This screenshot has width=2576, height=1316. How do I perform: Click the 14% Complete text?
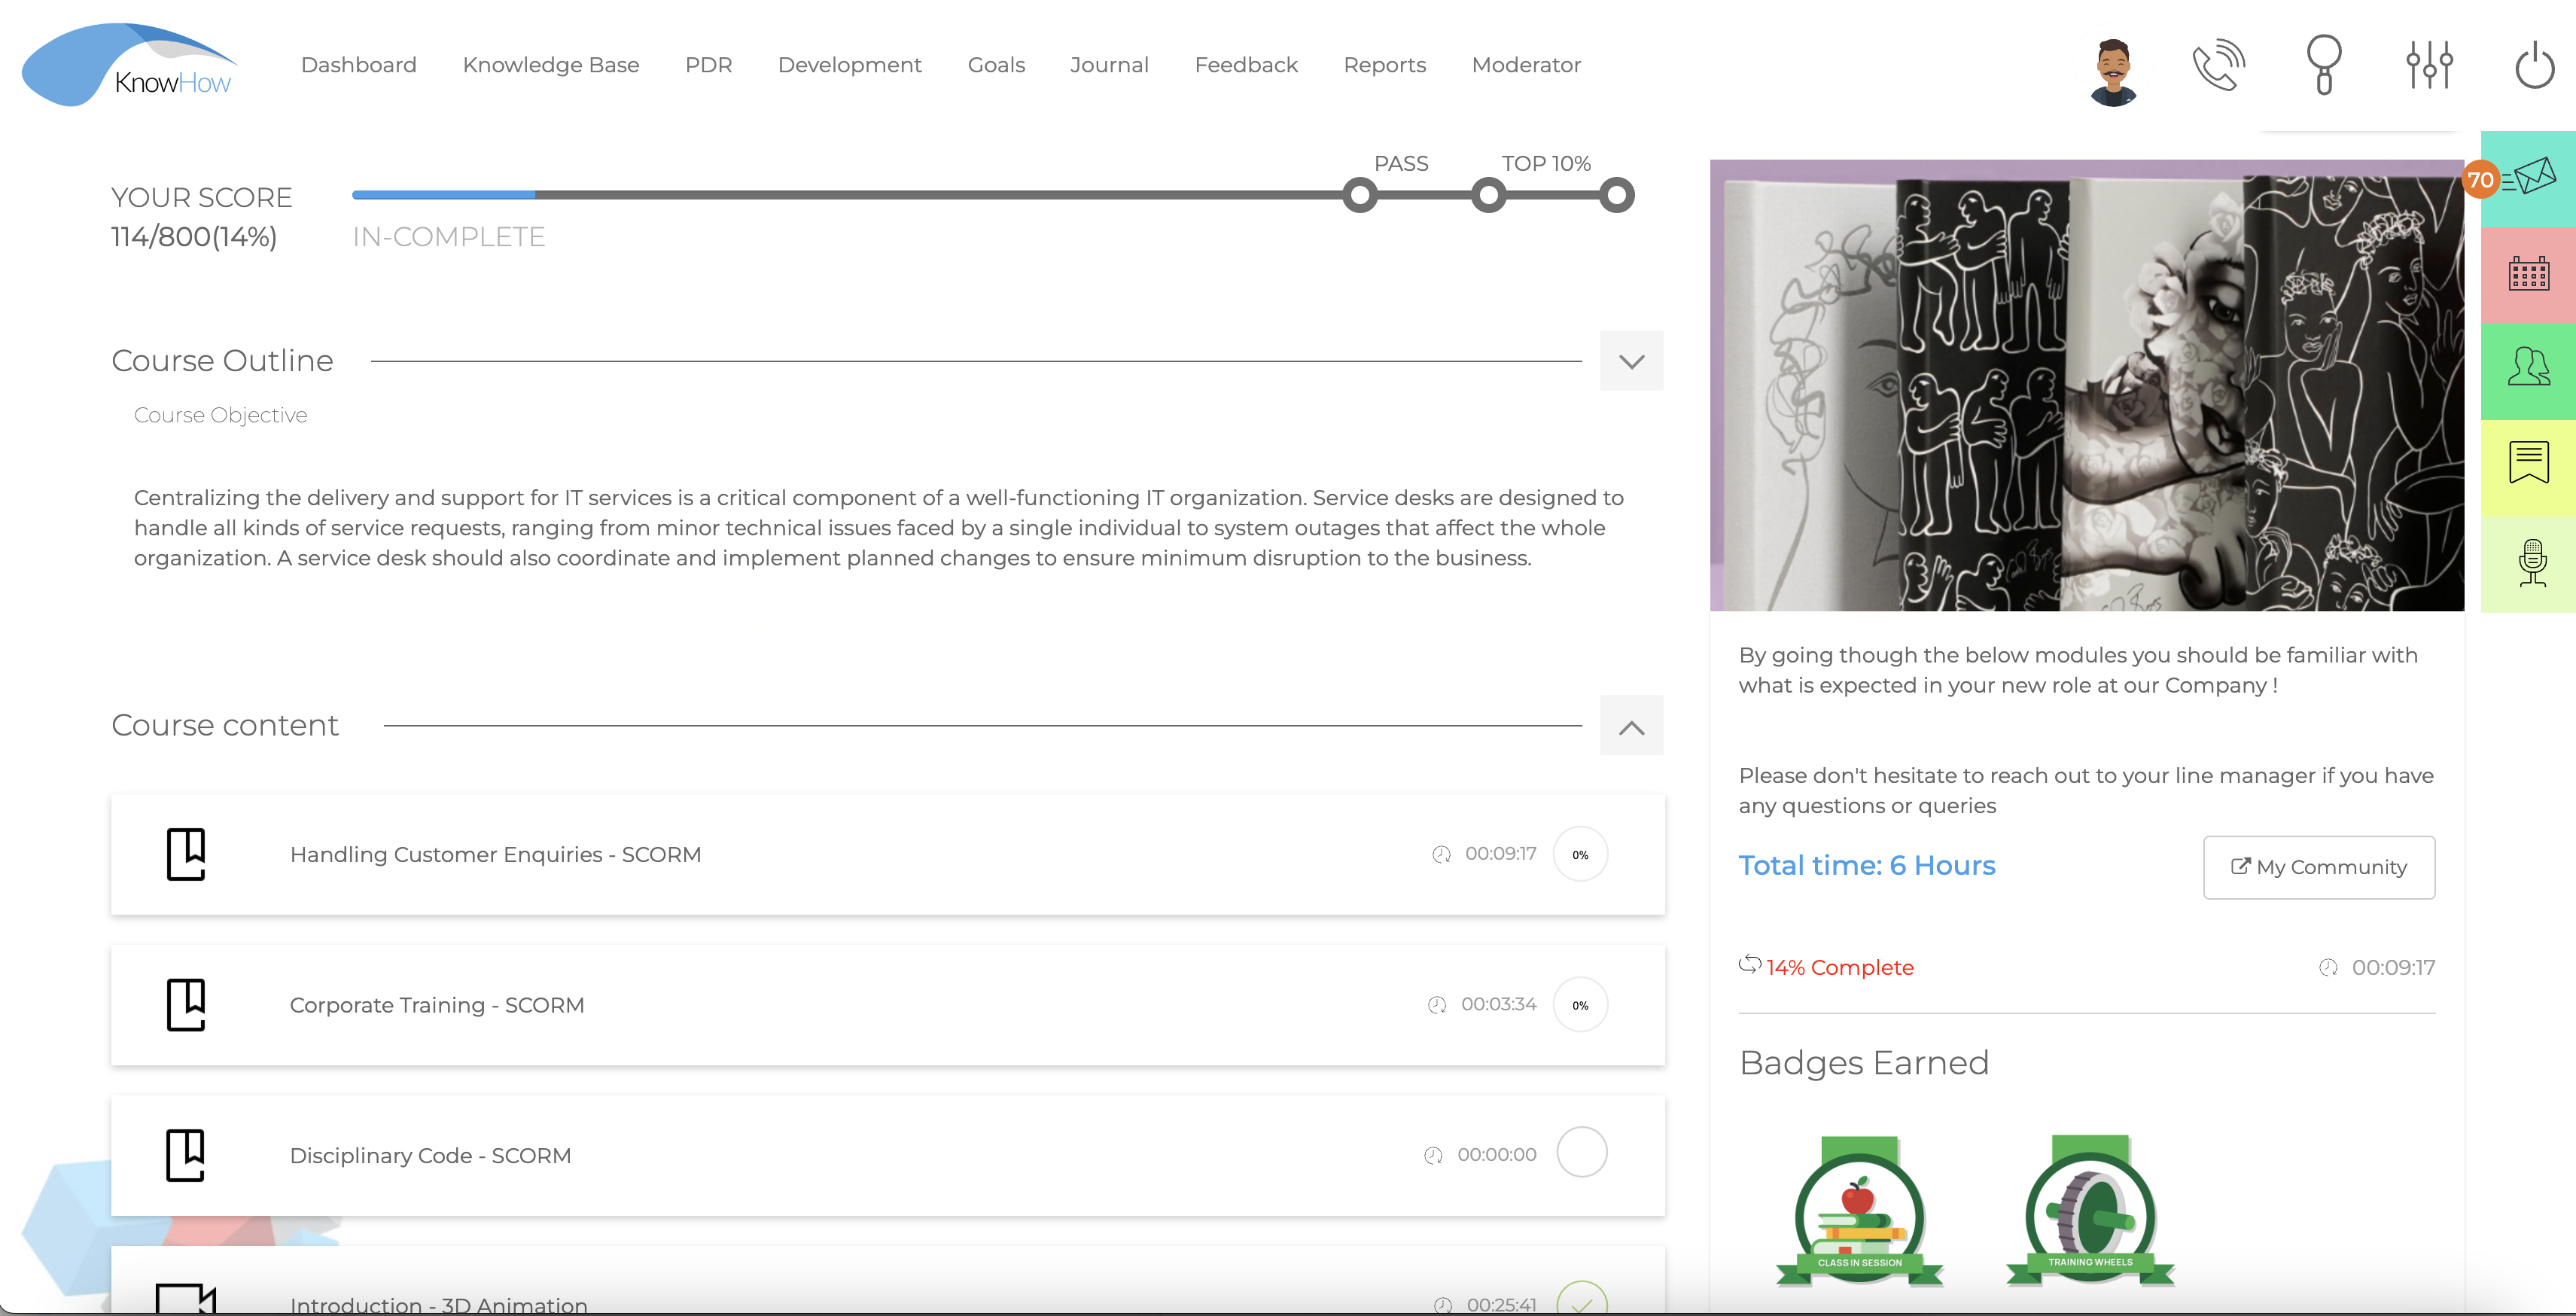(1840, 968)
